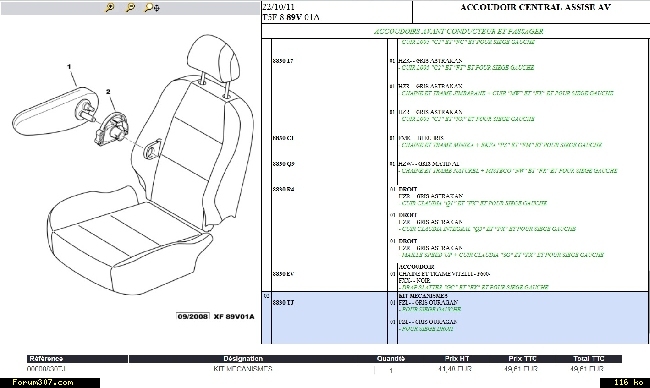Select part reference 8850 R4

click(x=284, y=189)
